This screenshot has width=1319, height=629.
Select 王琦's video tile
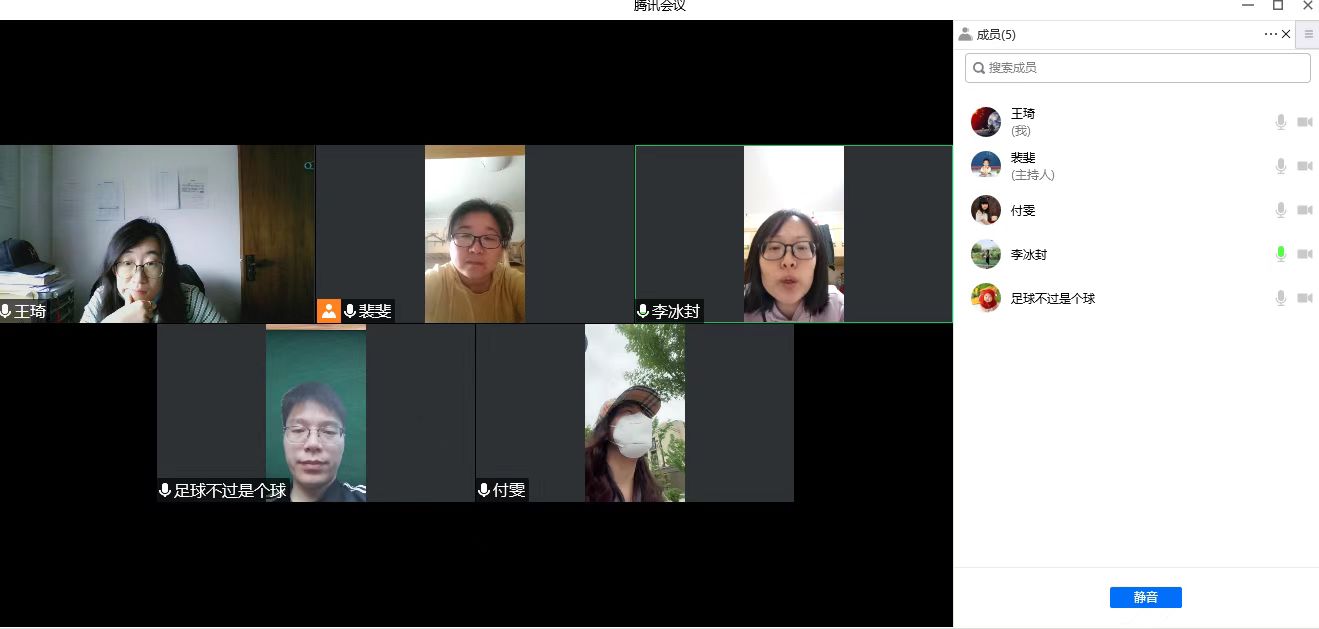[157, 234]
